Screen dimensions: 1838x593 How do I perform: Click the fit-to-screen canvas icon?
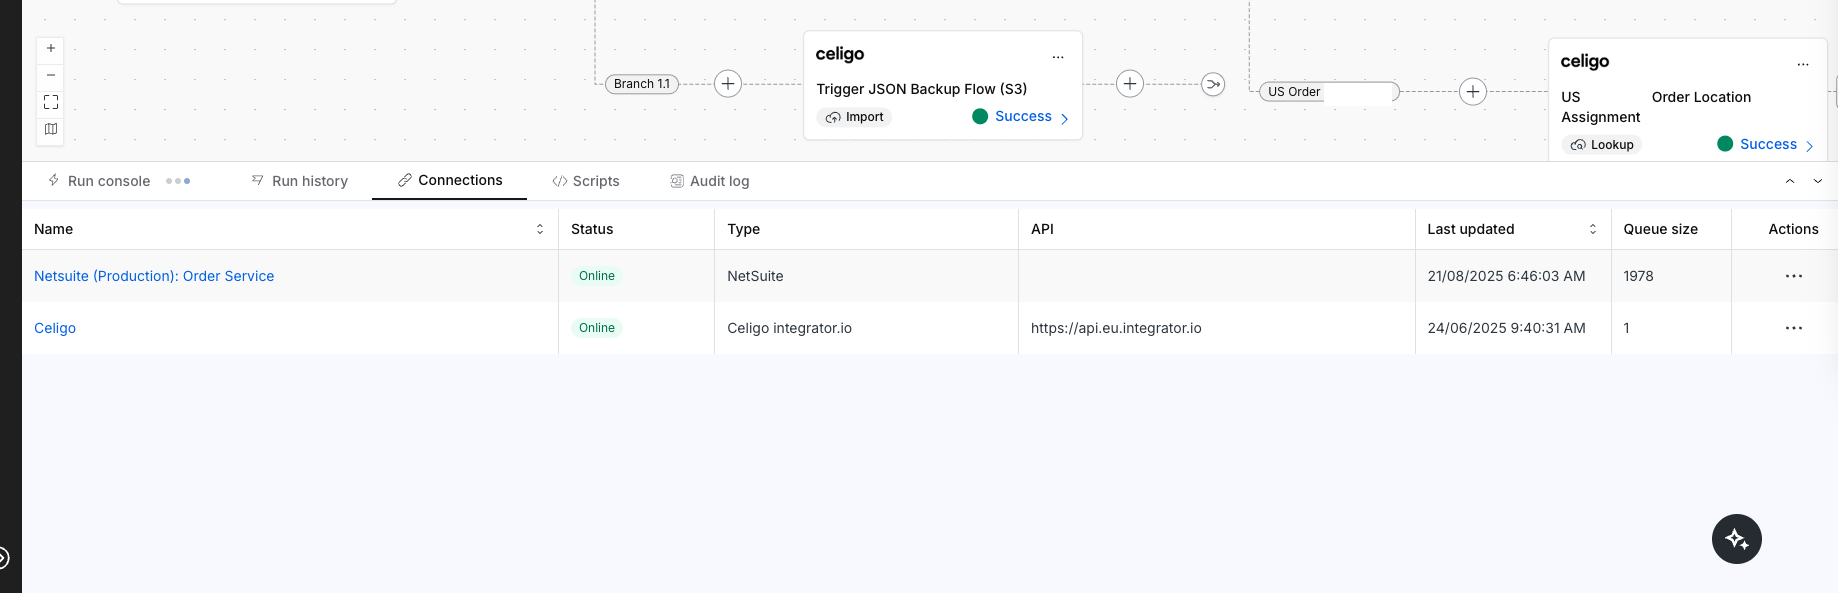tap(51, 102)
